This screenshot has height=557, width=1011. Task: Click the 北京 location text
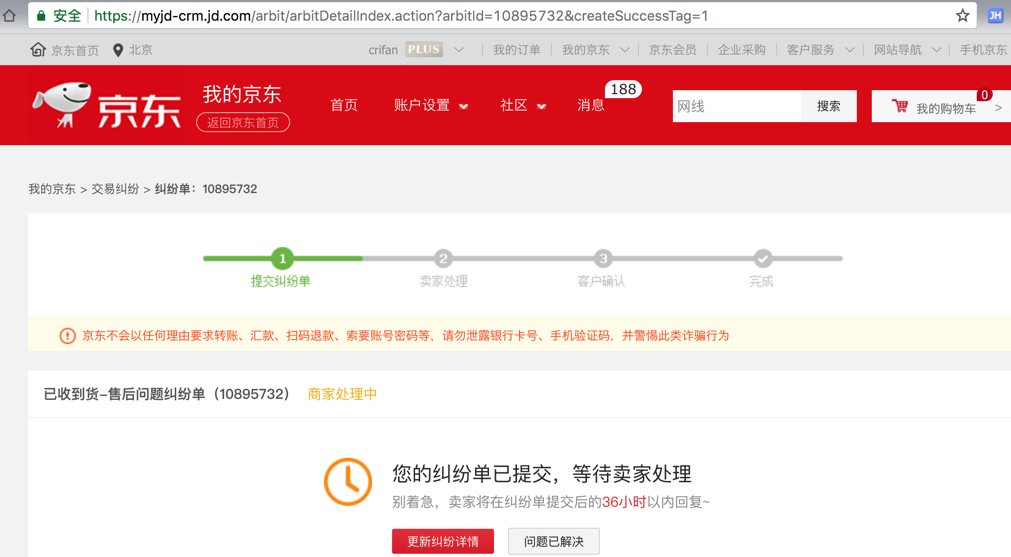(x=141, y=50)
